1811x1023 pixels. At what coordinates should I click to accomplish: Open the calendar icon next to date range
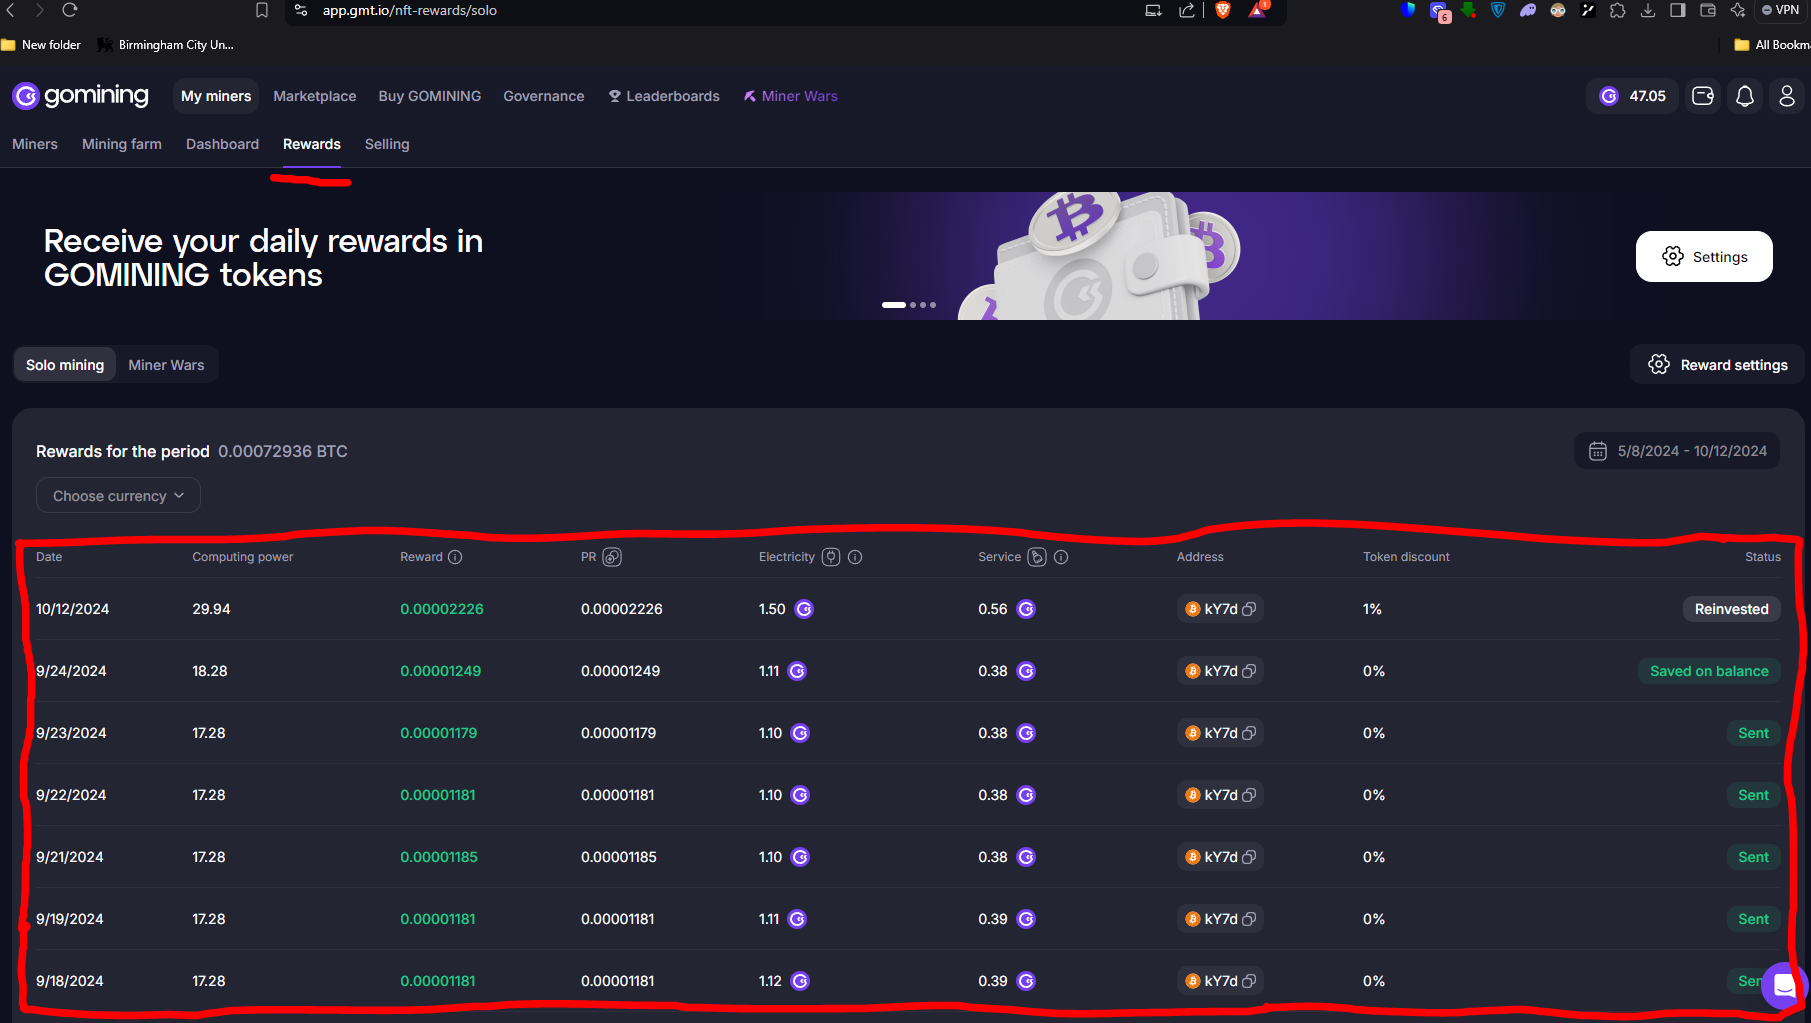click(x=1597, y=450)
